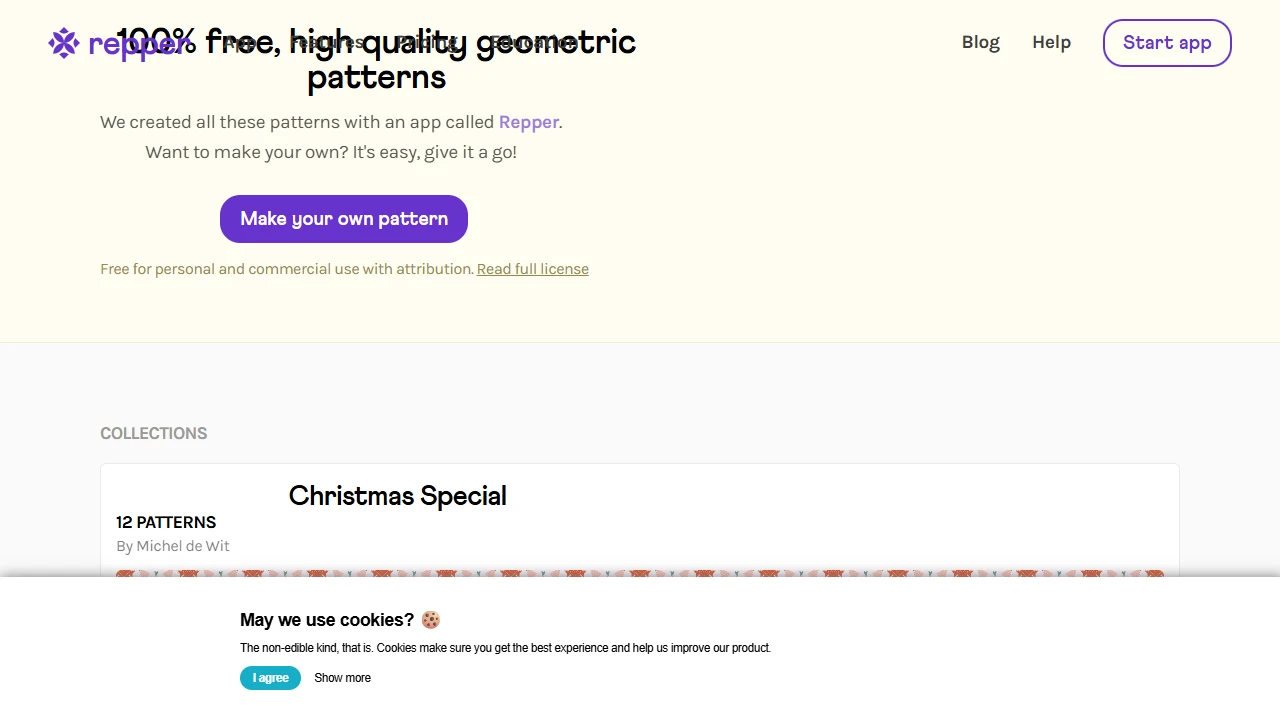Open the Christmas Special collection
Viewport: 1280px width, 720px height.
coord(397,496)
